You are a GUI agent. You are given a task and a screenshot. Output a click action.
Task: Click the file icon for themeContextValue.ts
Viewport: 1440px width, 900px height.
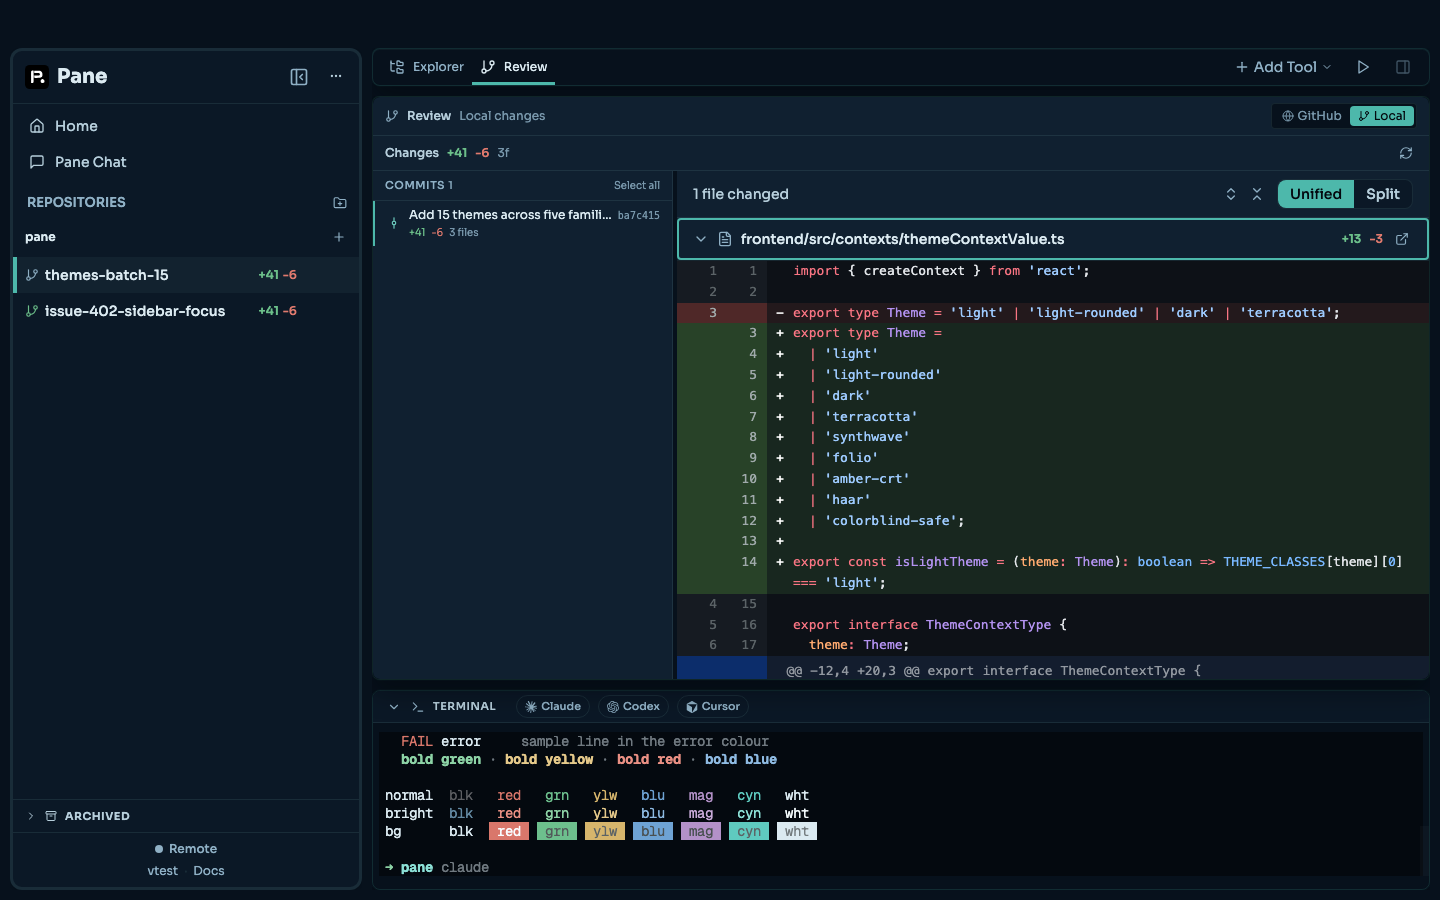click(x=725, y=239)
